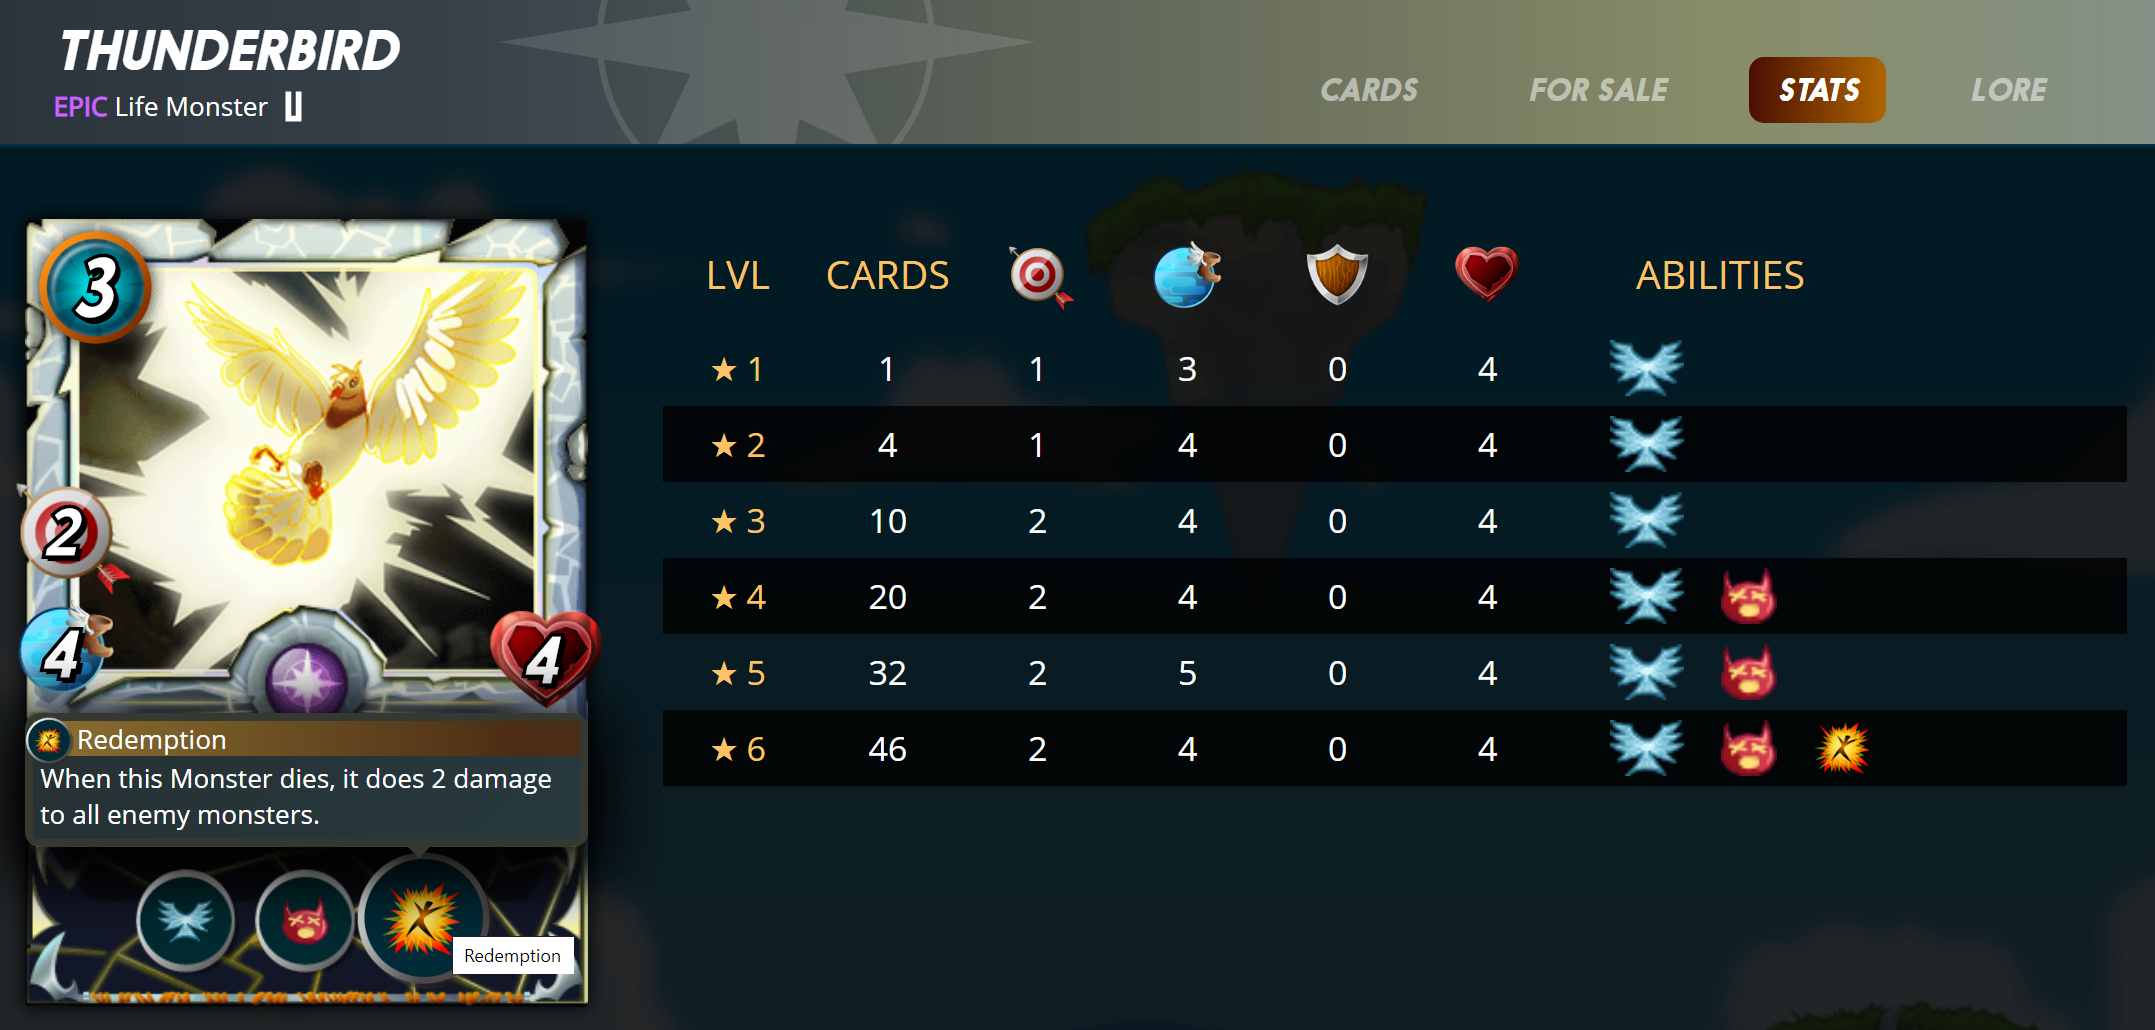Click the armor shield icon column header
Viewport: 2155px width, 1030px height.
[x=1337, y=274]
